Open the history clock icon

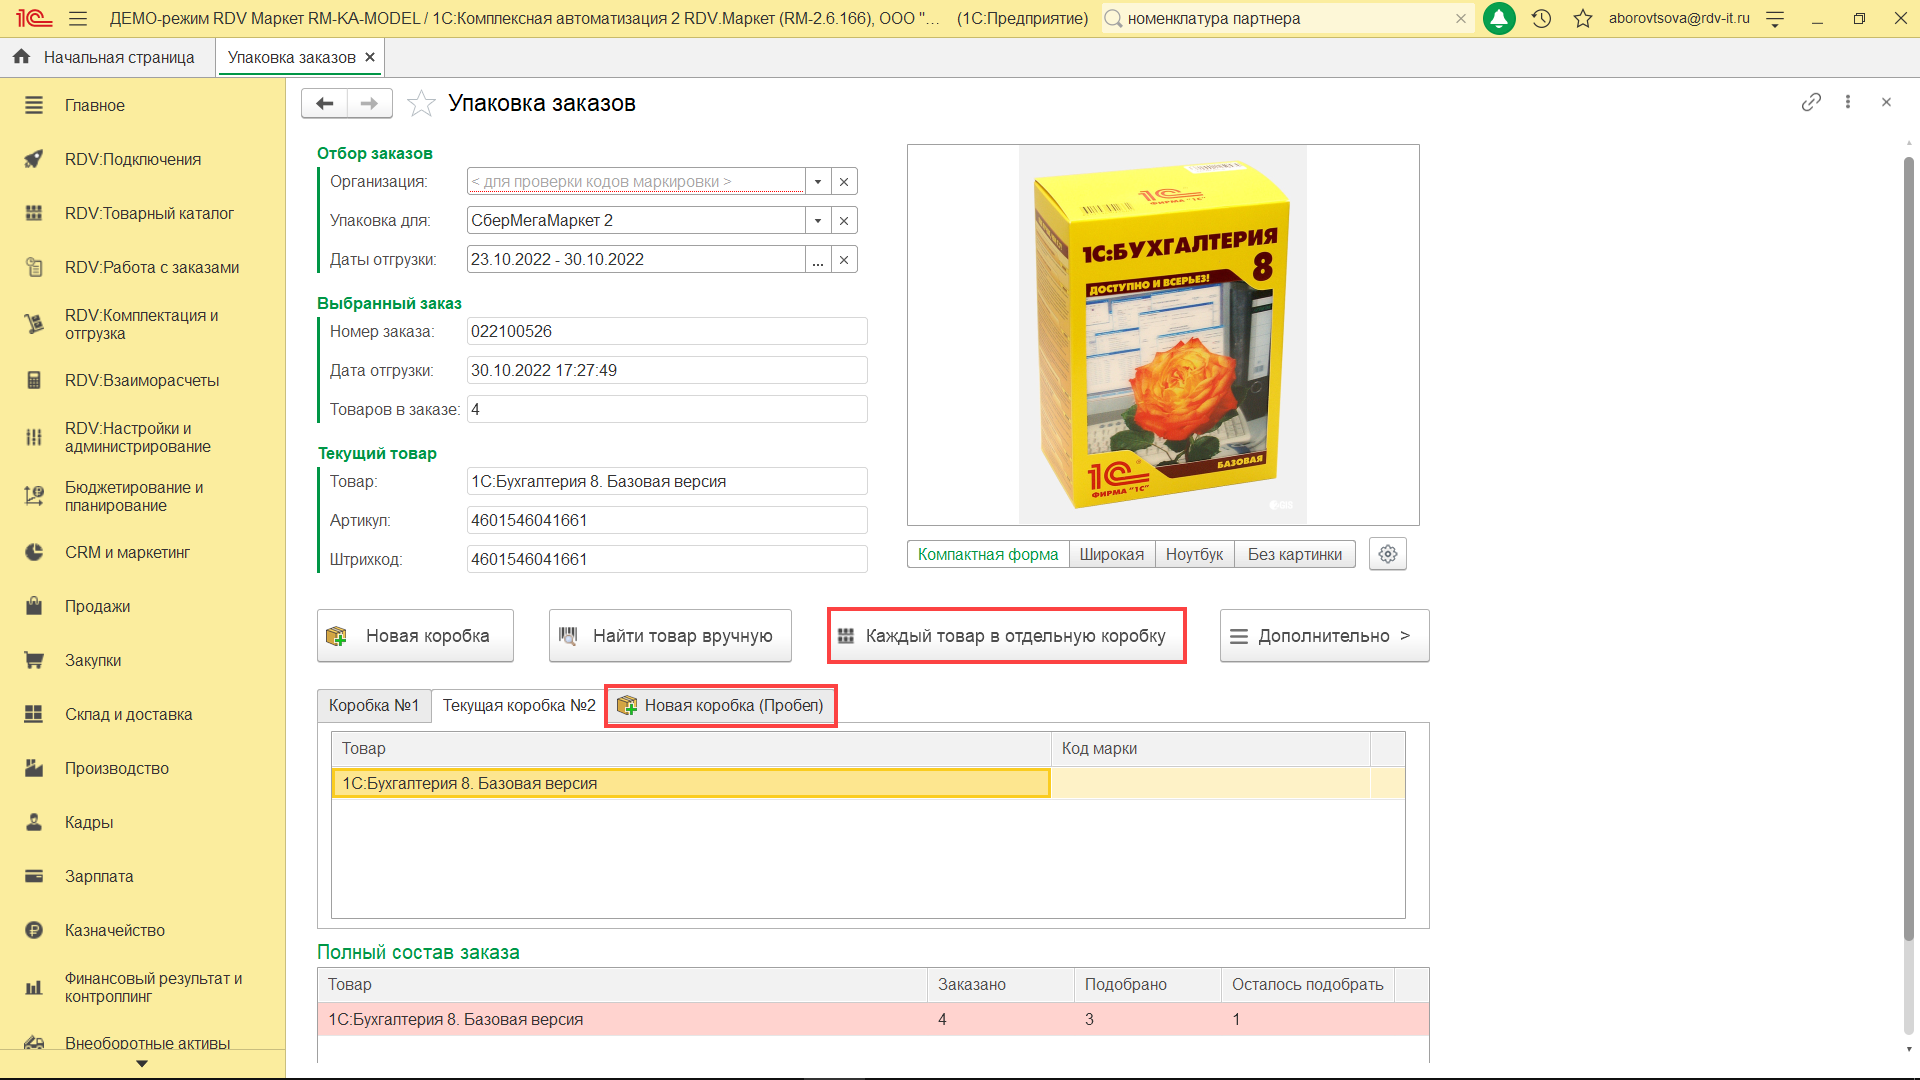1541,18
